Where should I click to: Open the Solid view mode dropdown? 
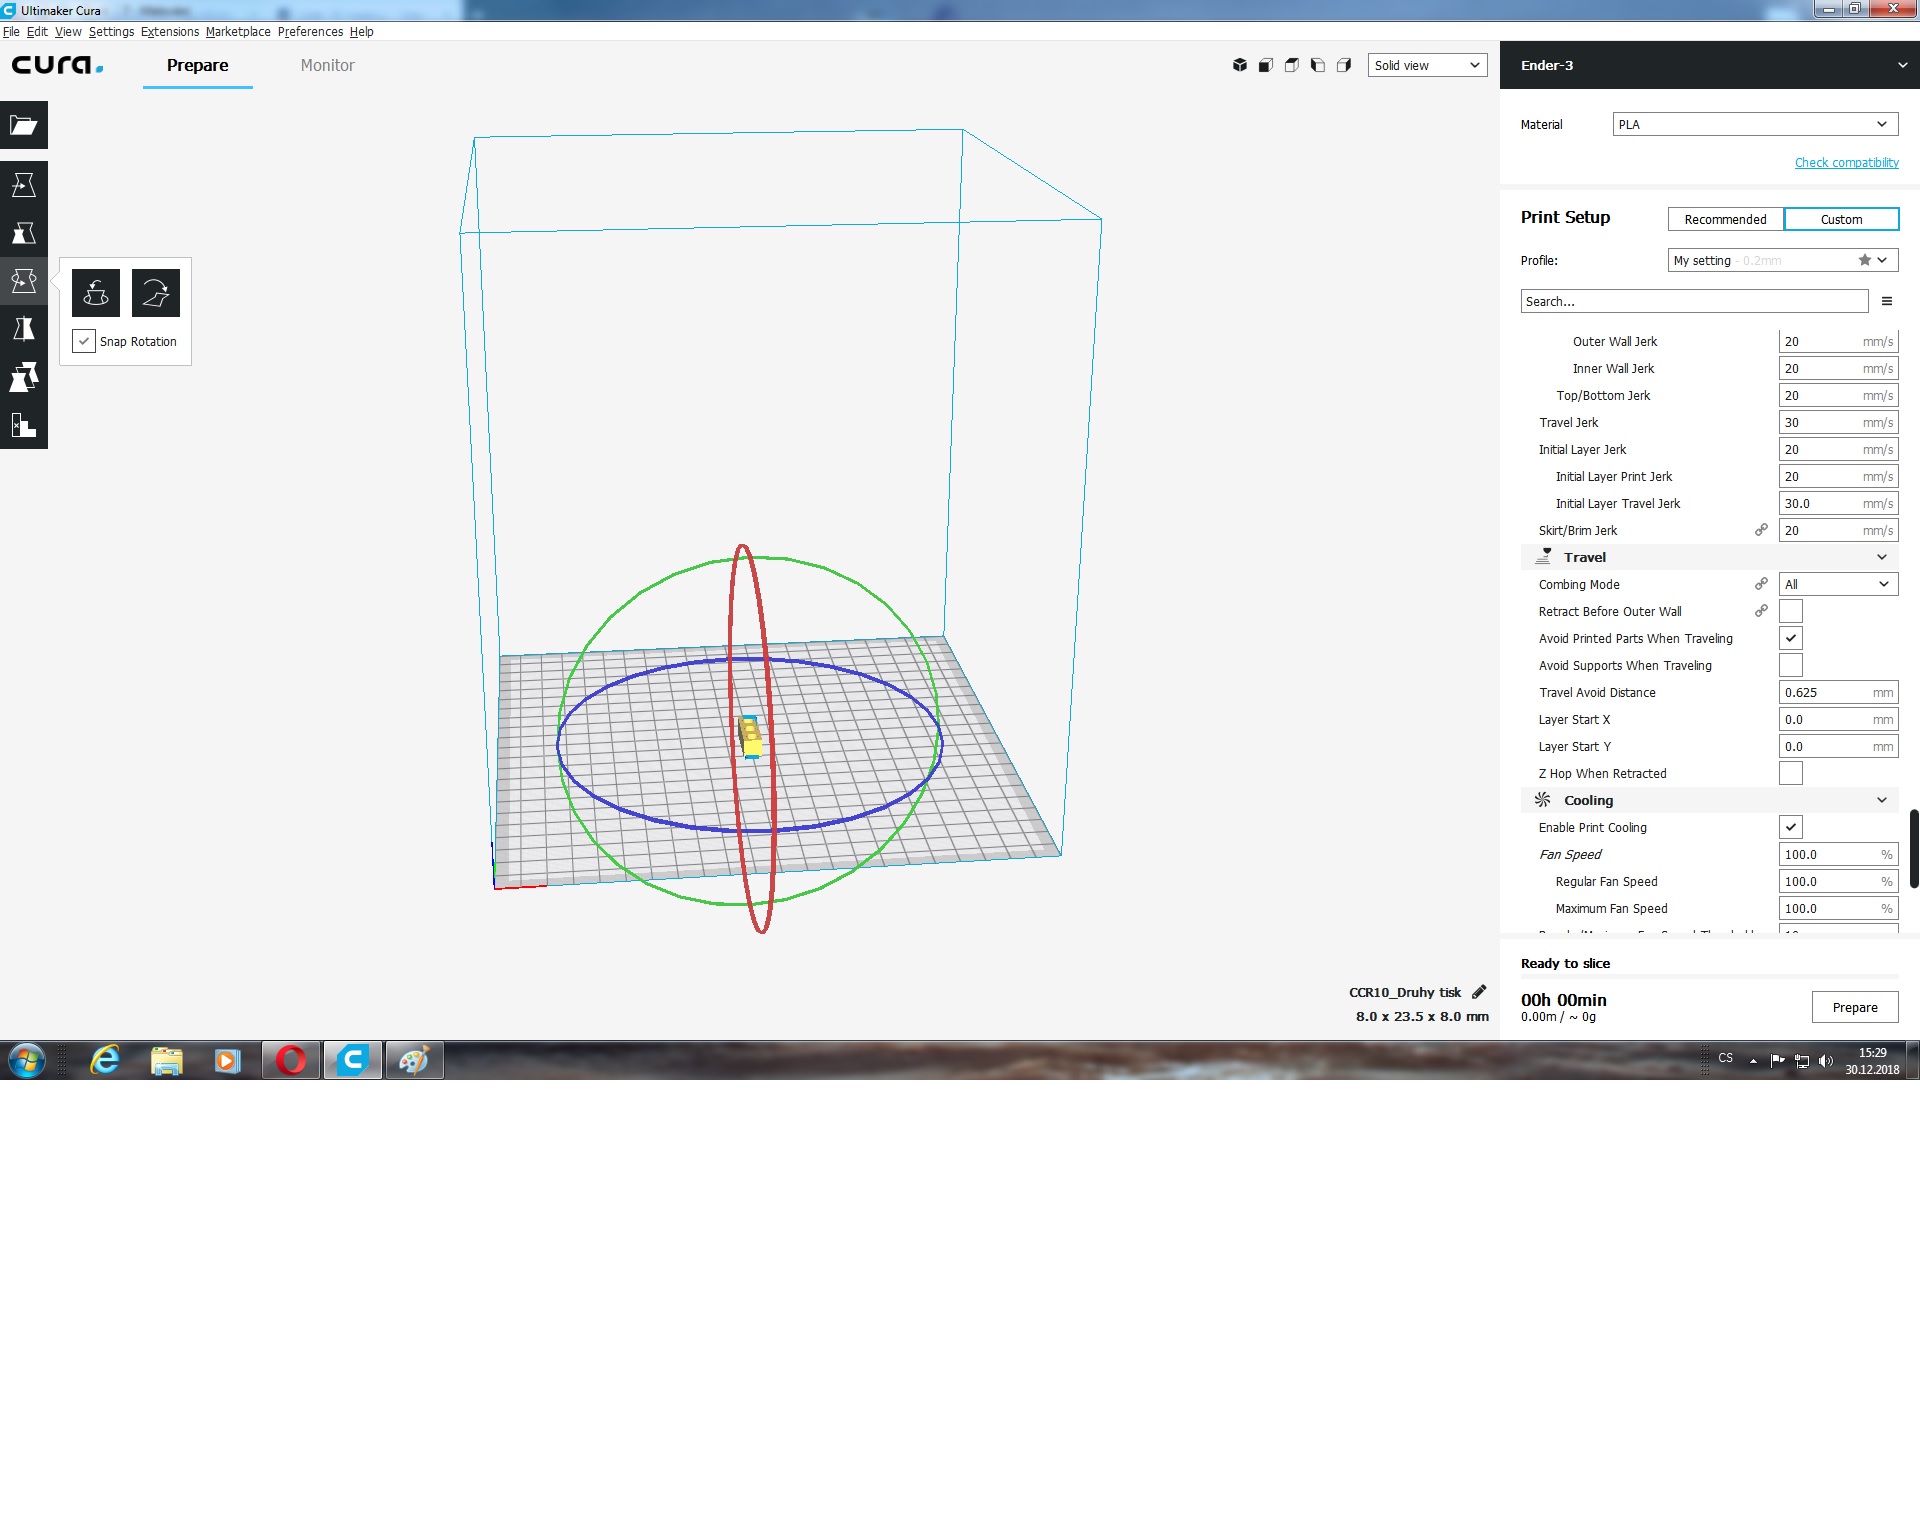pos(1427,65)
